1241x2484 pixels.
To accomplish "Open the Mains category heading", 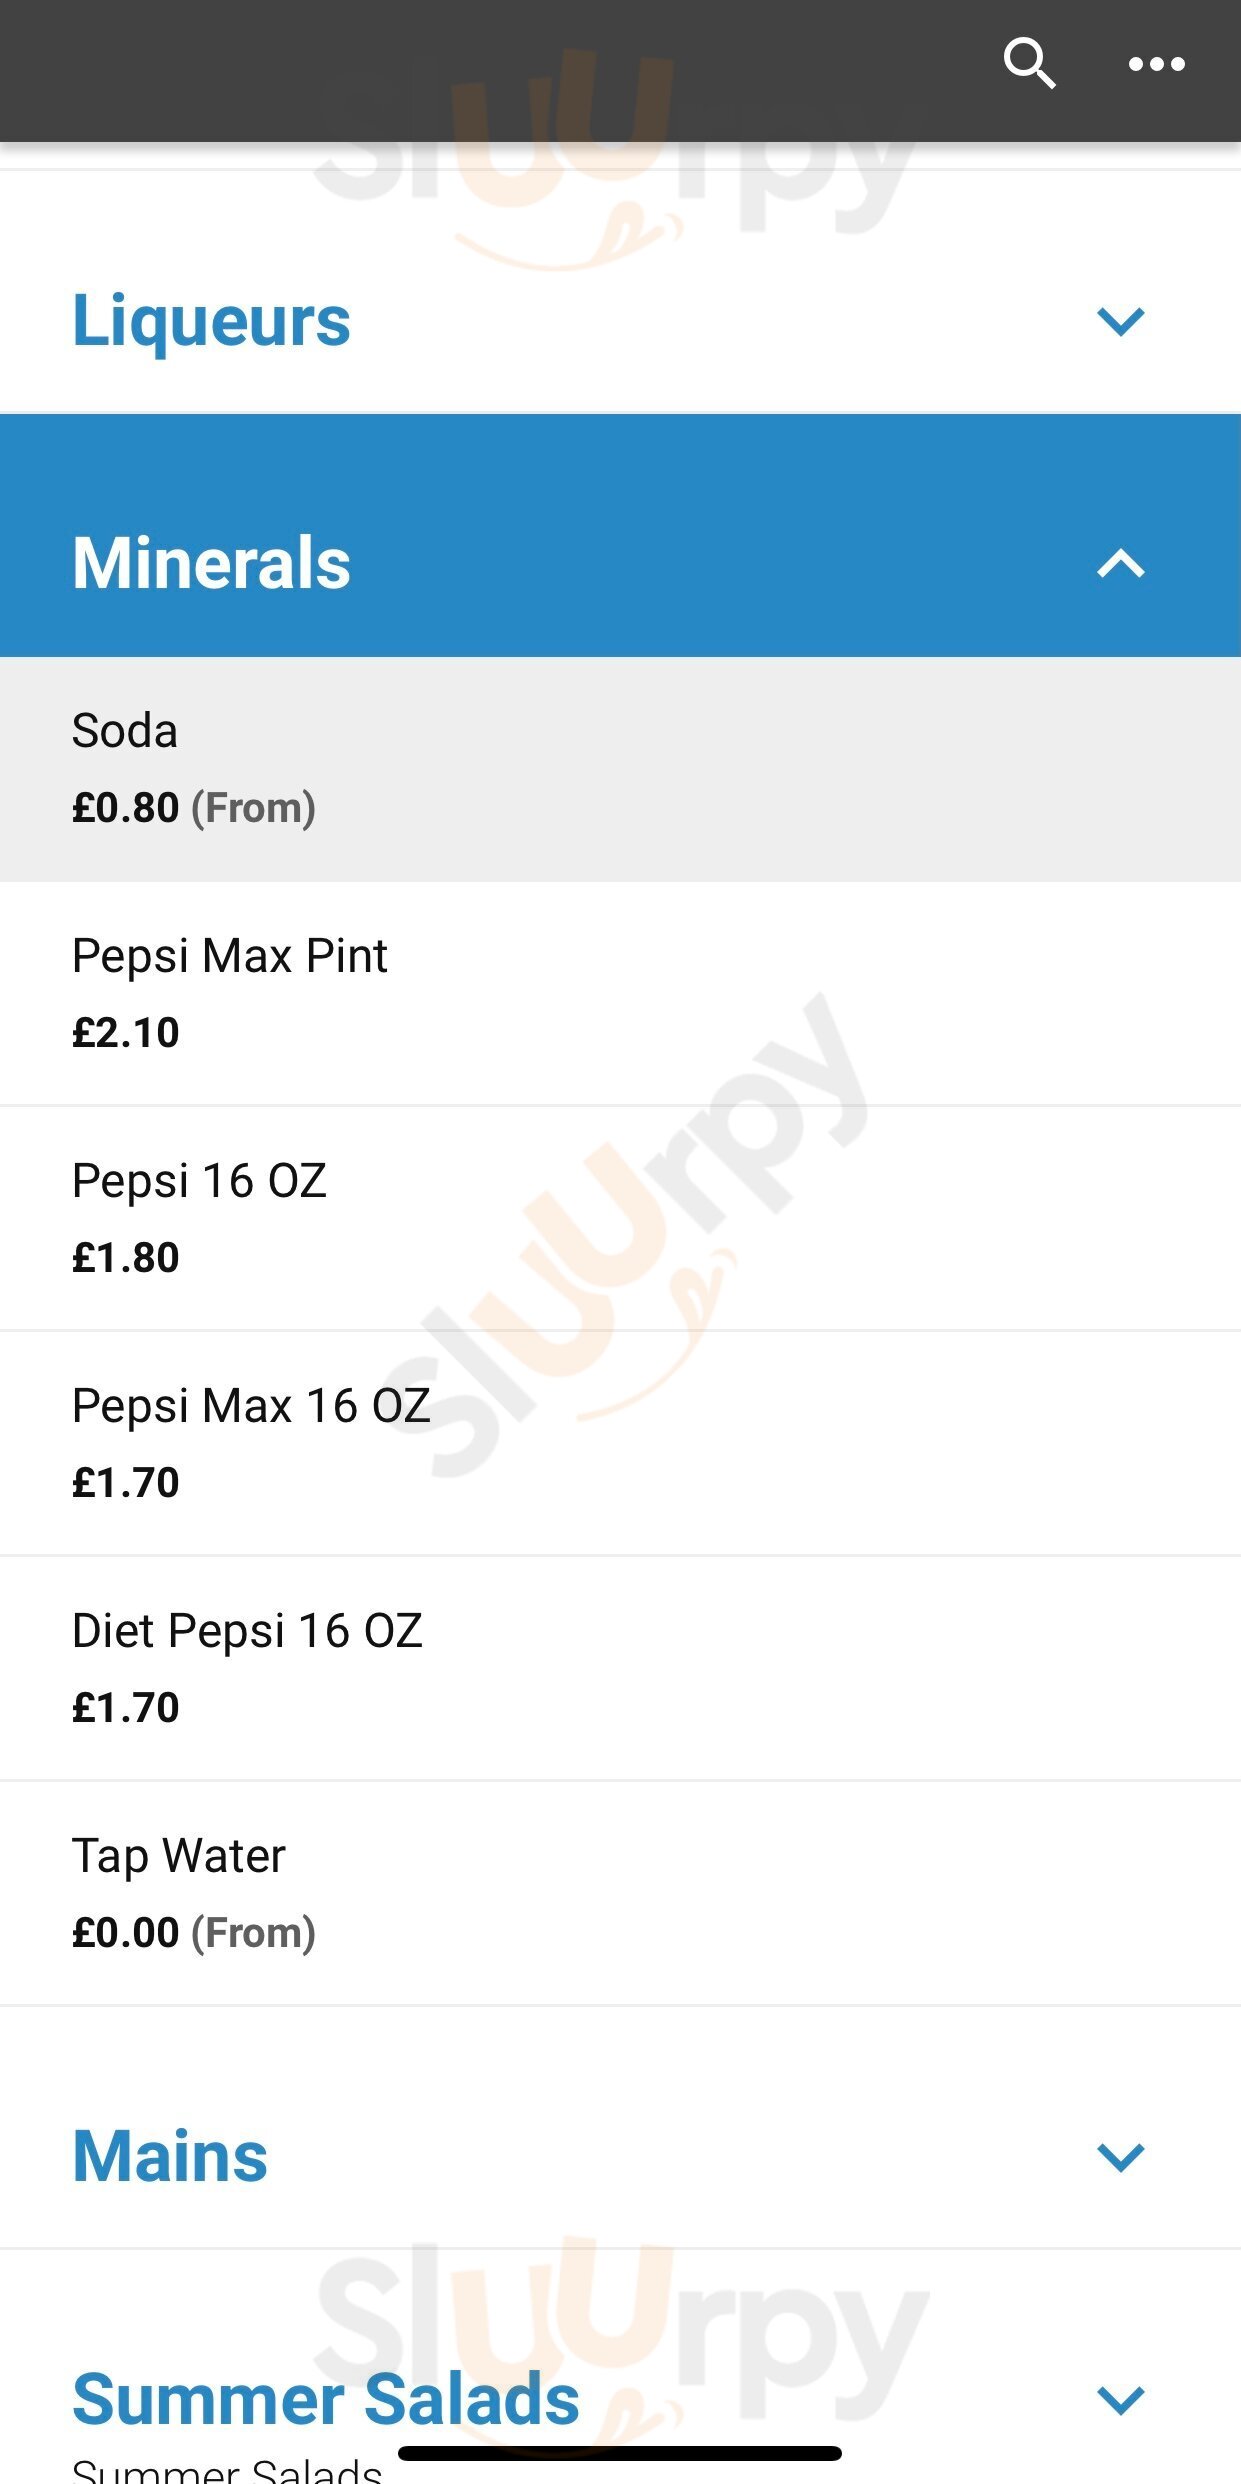I will pyautogui.click(x=170, y=2157).
